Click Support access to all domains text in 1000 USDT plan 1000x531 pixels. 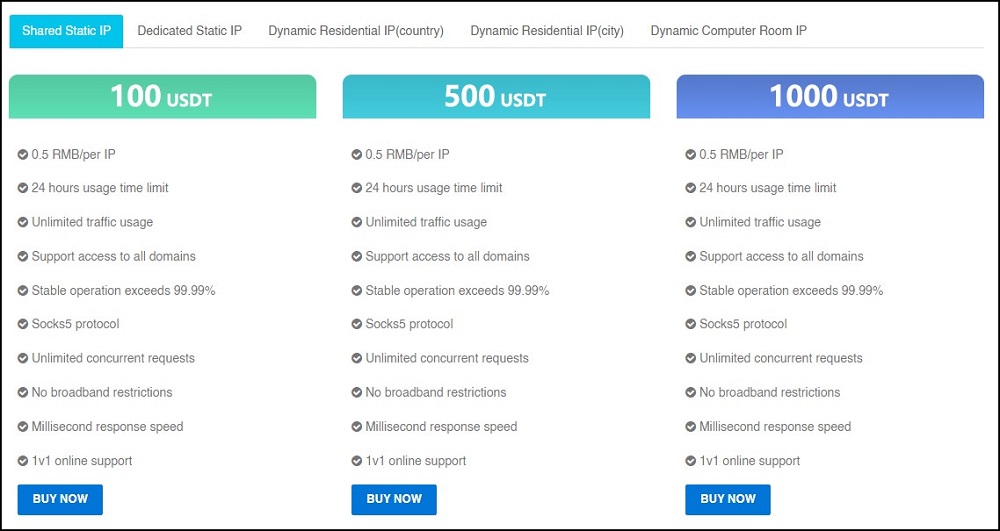tap(781, 256)
